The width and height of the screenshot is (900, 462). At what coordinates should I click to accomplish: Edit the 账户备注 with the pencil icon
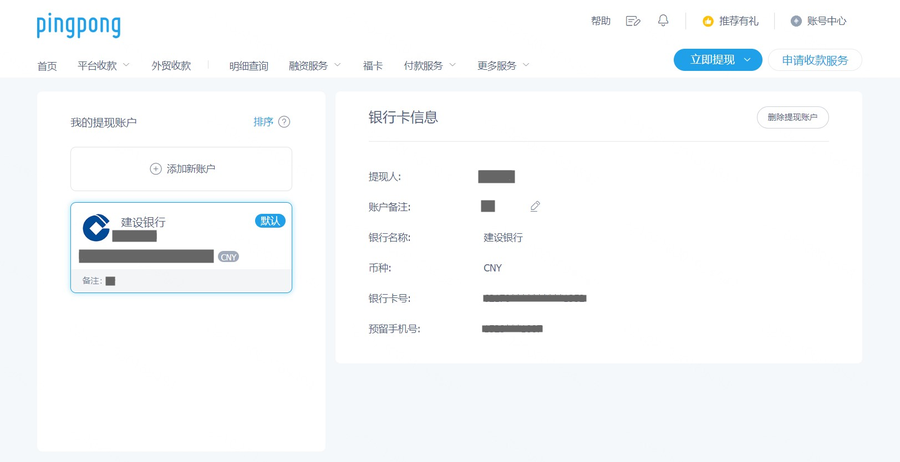[x=535, y=207]
